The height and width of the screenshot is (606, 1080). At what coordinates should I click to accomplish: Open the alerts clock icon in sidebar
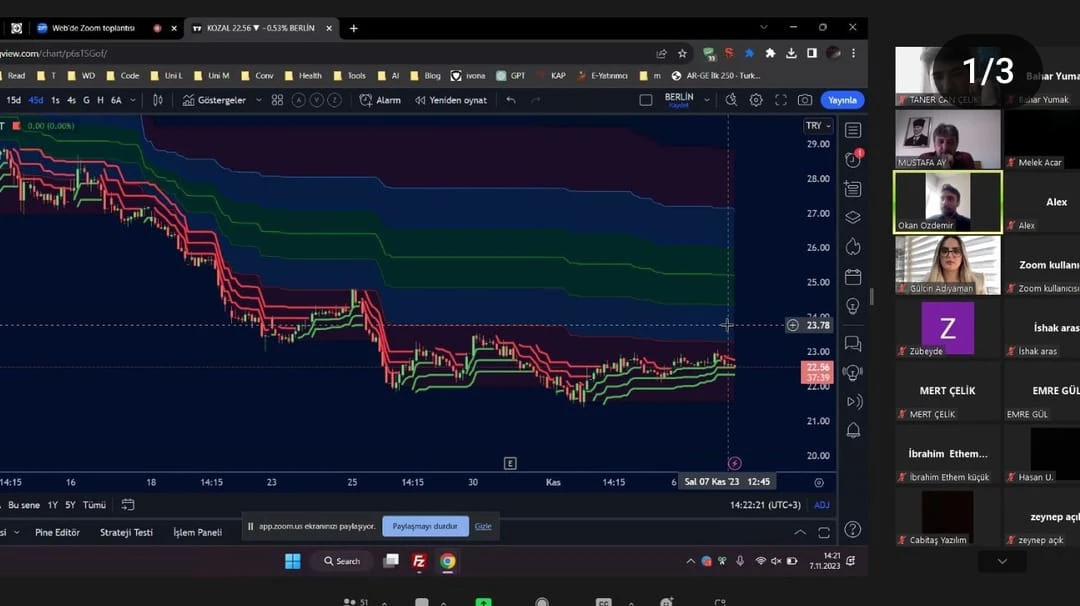point(853,159)
